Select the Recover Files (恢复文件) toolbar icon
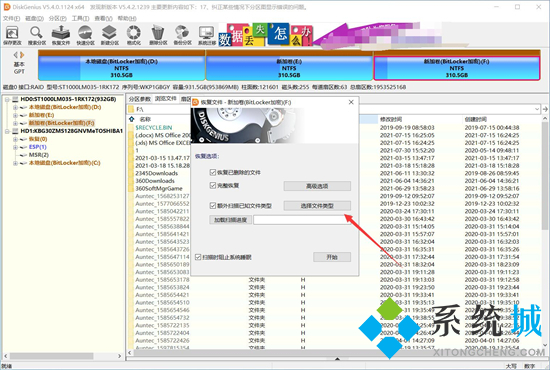 click(61, 35)
